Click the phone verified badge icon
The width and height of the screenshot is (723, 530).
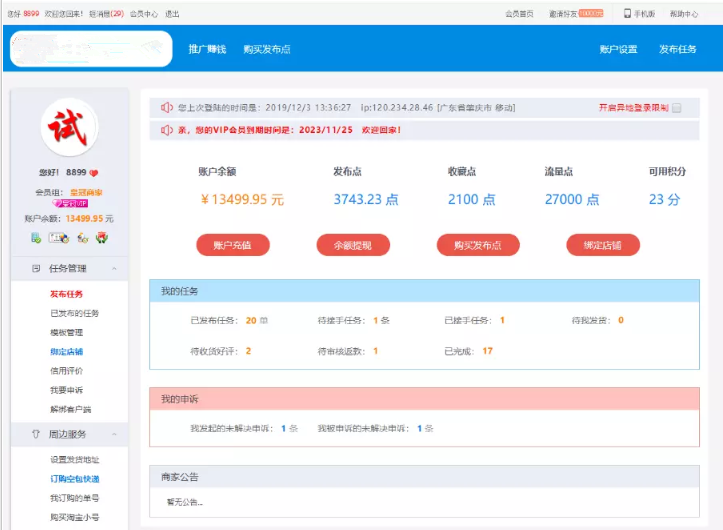(x=36, y=238)
